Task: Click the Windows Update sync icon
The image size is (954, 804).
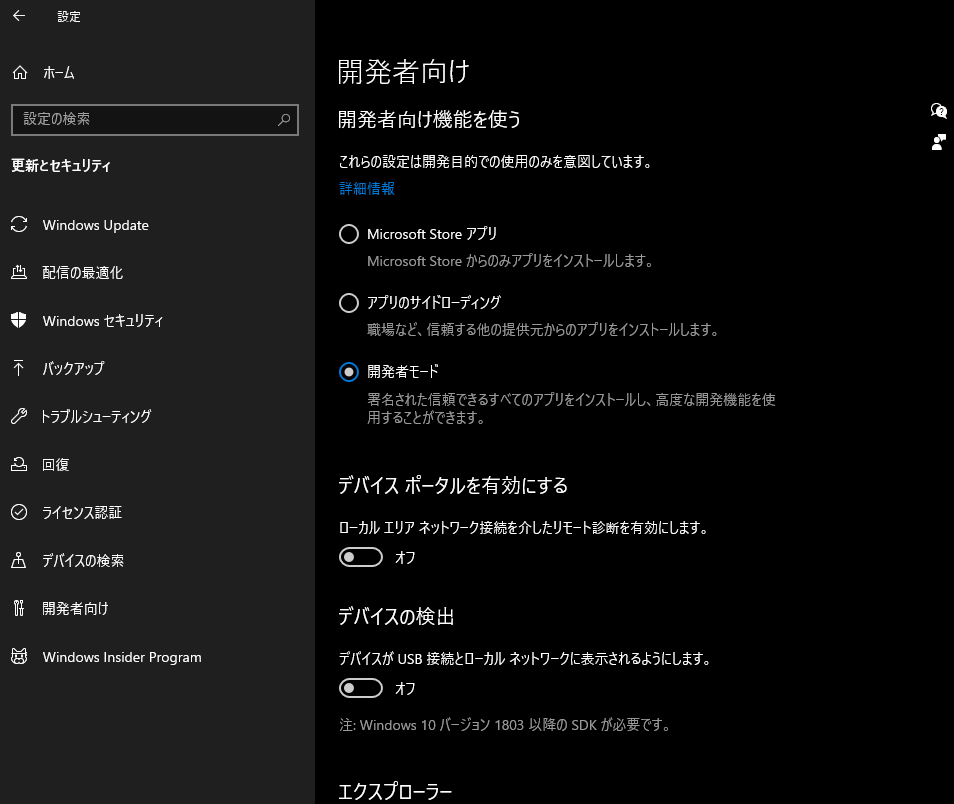Action: point(19,225)
